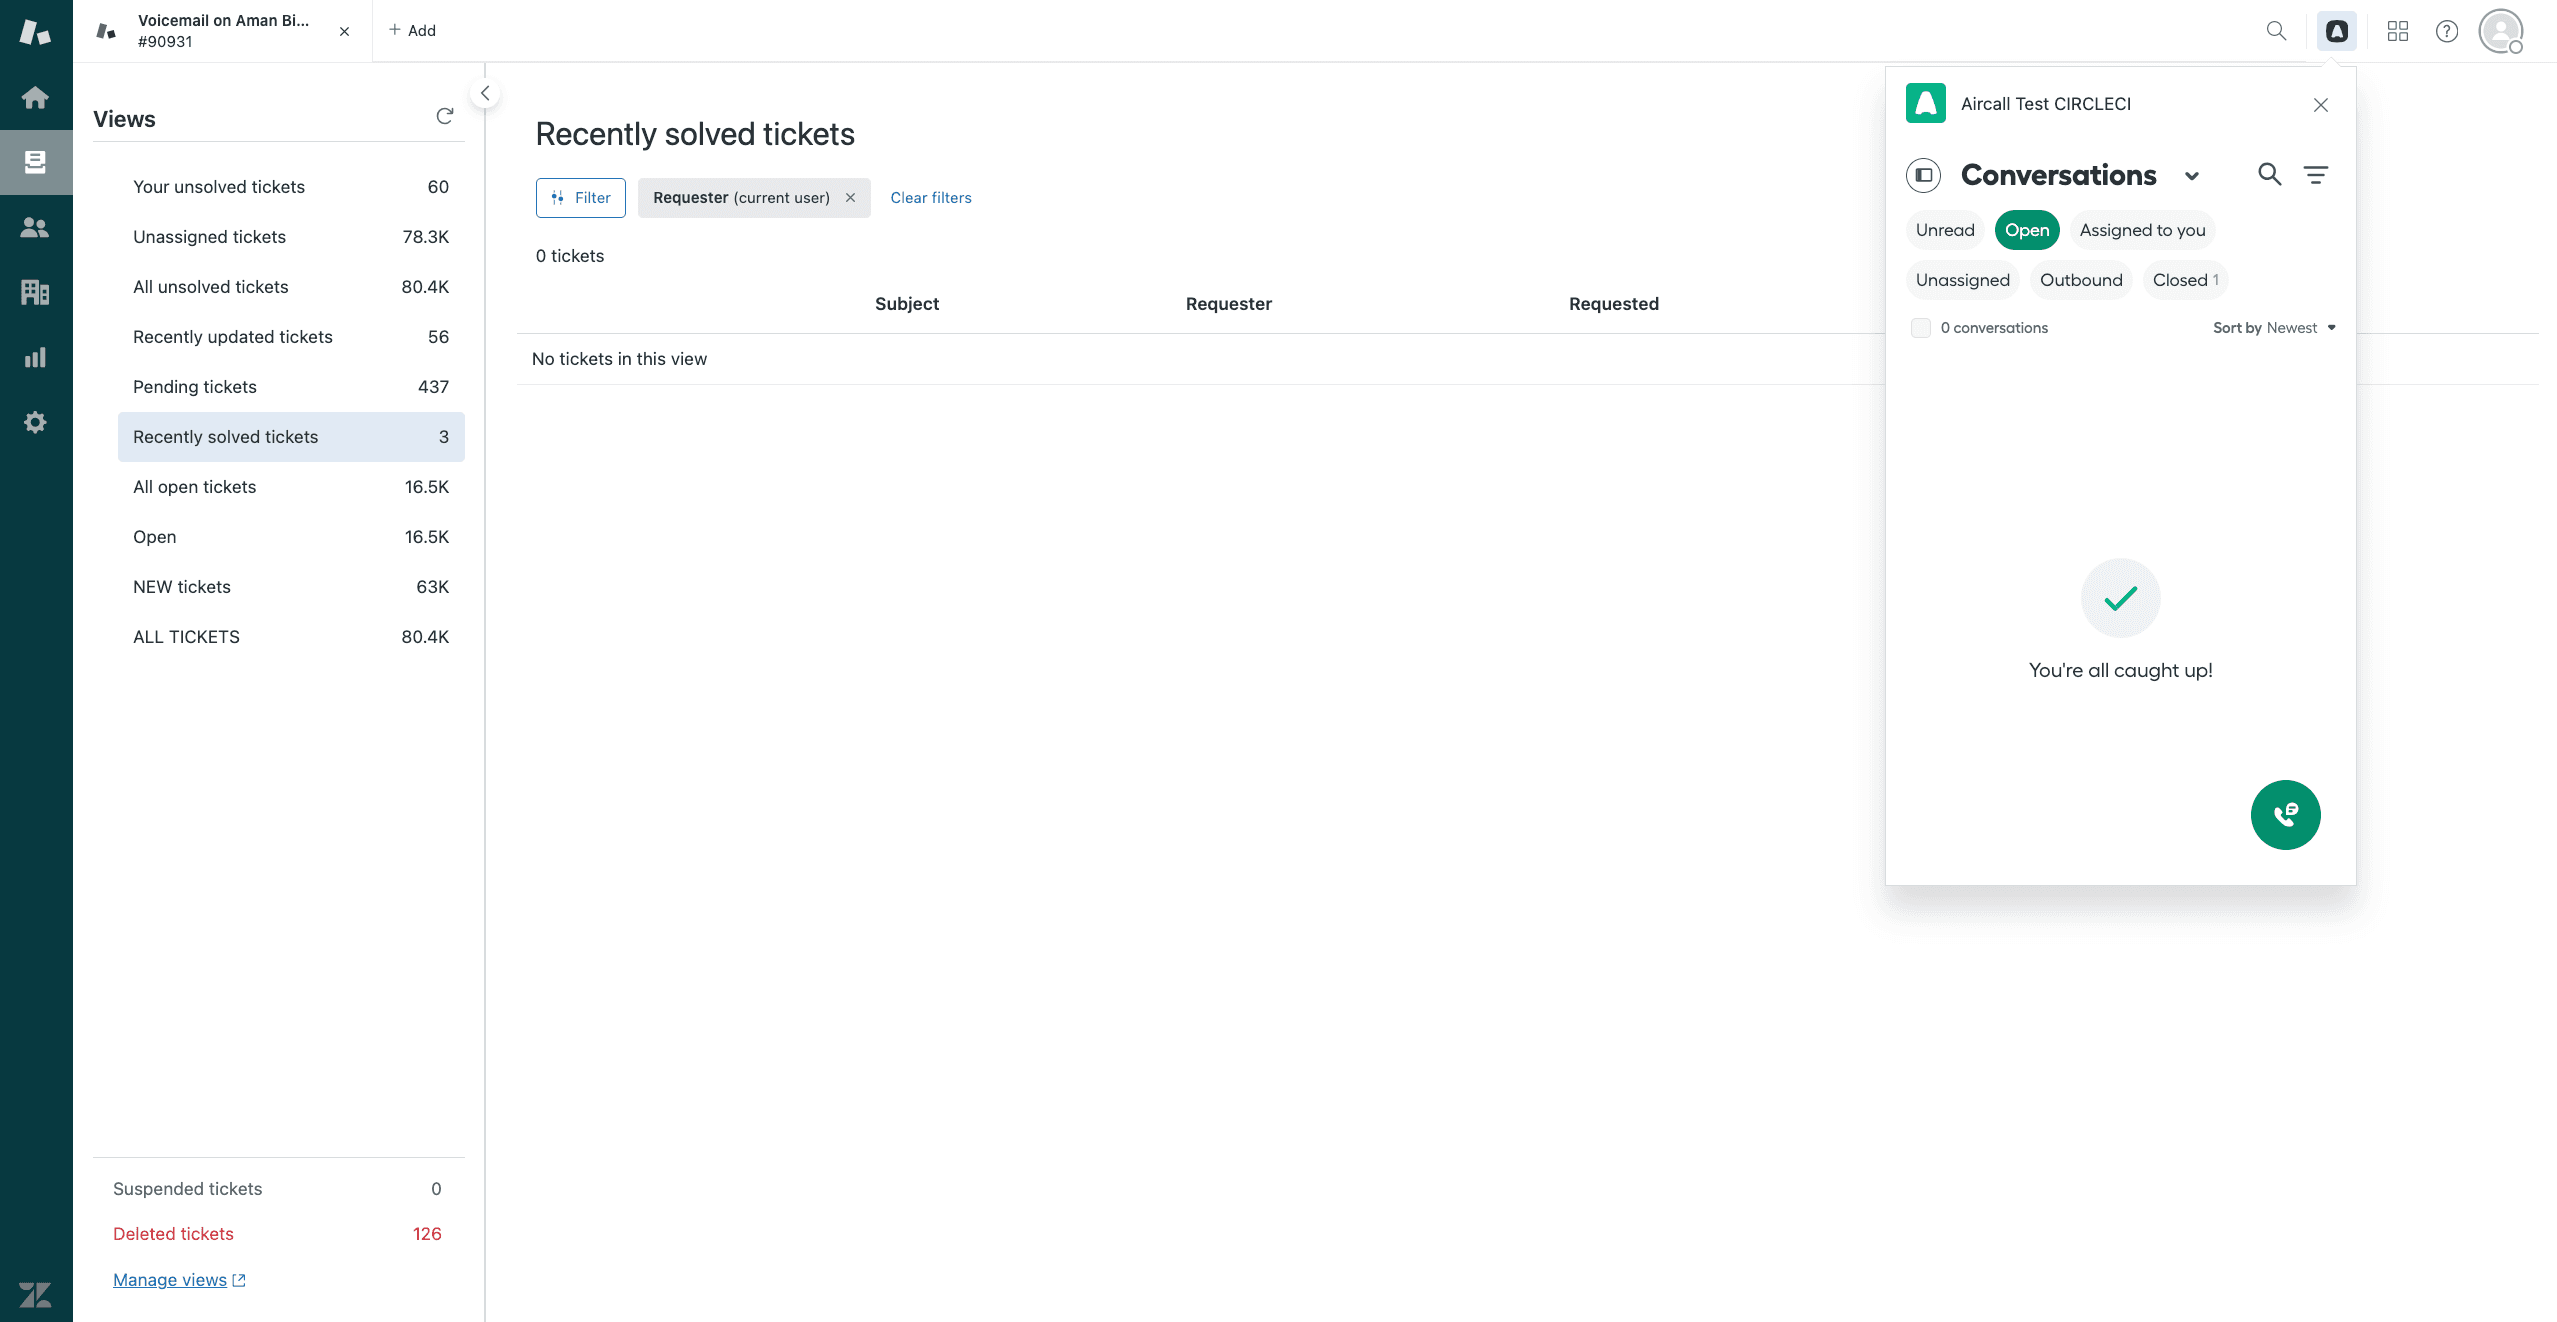
Task: Select the Deleted tickets view
Action: click(173, 1233)
